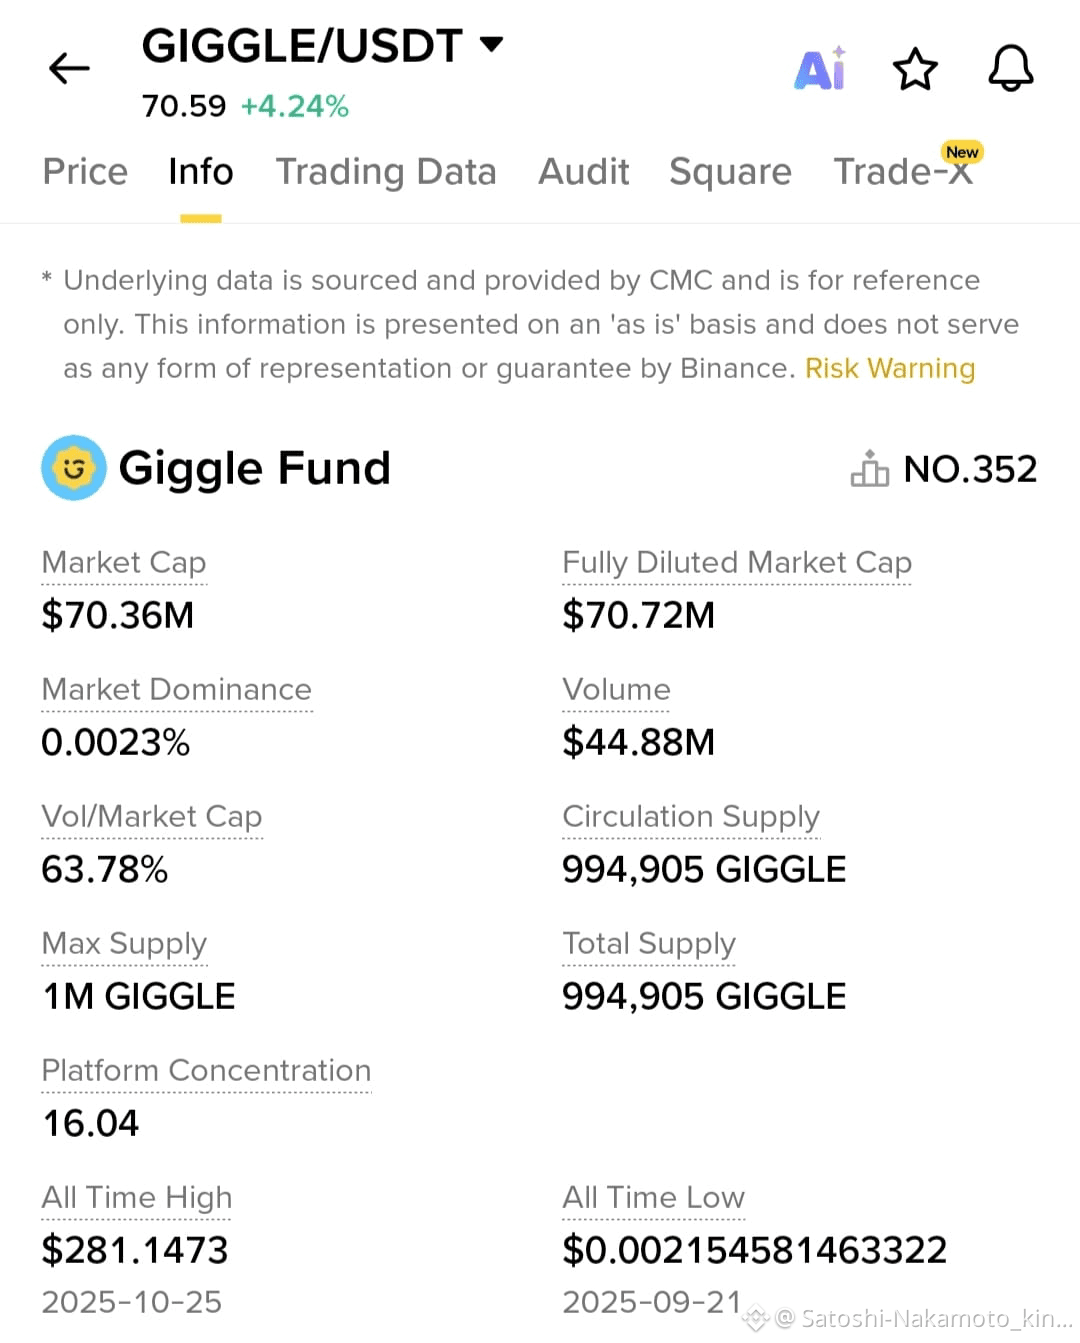1080x1343 pixels.
Task: Tap Fully Diluted Market Cap label
Action: pyautogui.click(x=737, y=563)
